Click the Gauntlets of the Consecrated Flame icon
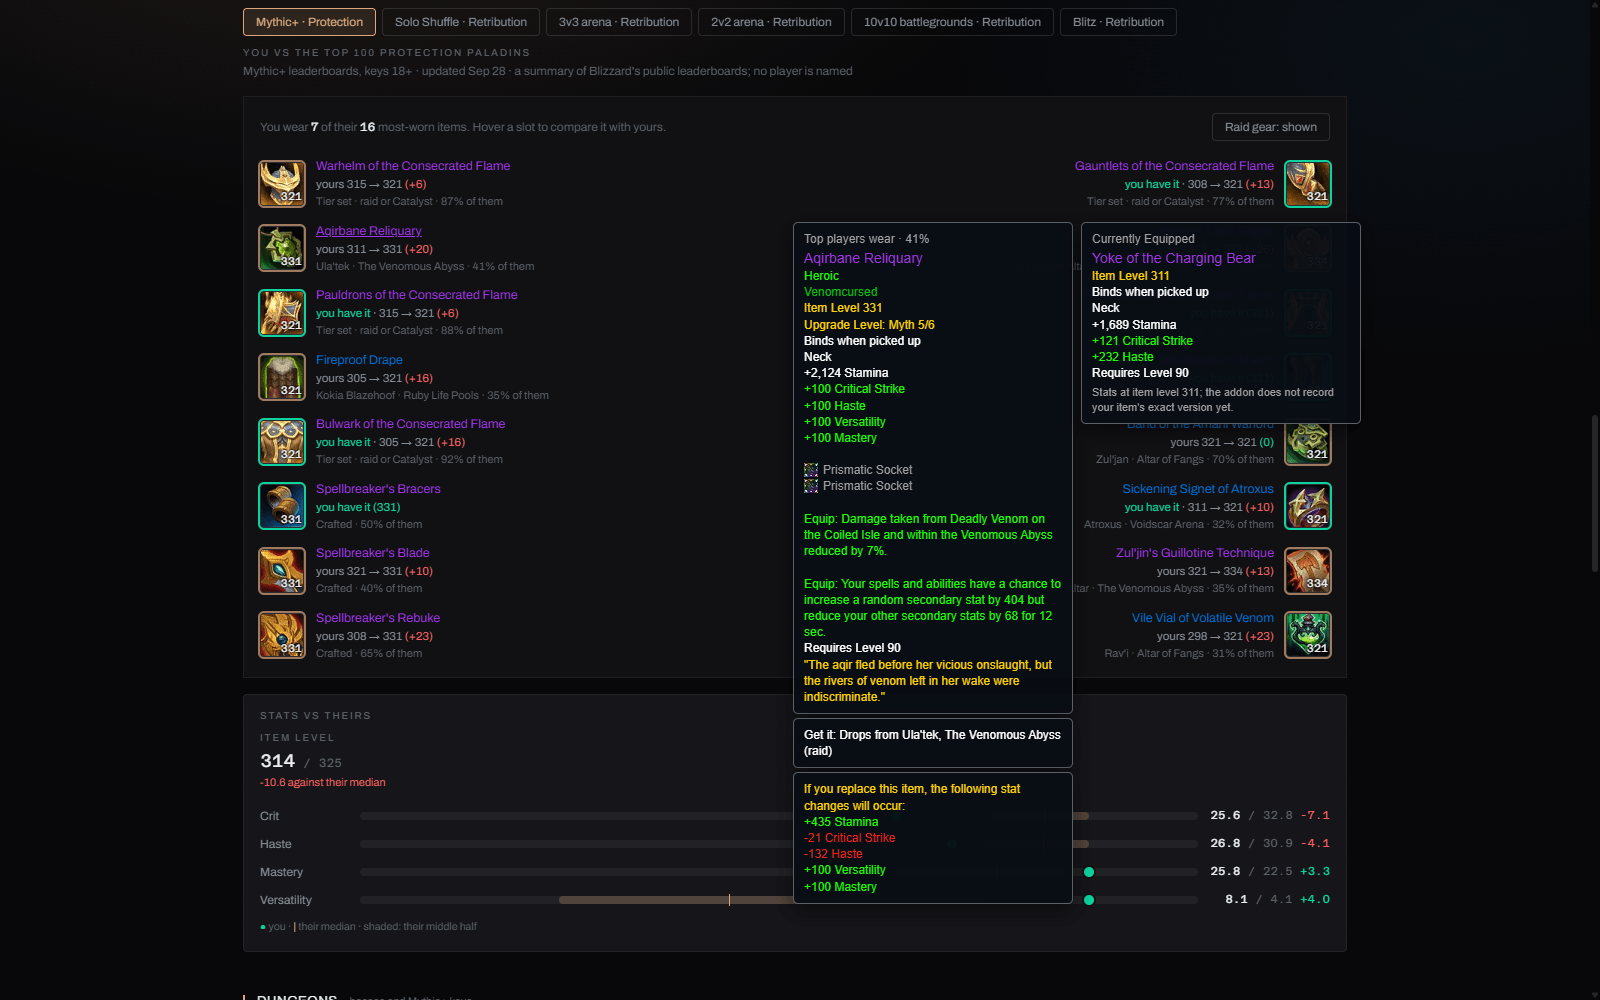 coord(1308,184)
